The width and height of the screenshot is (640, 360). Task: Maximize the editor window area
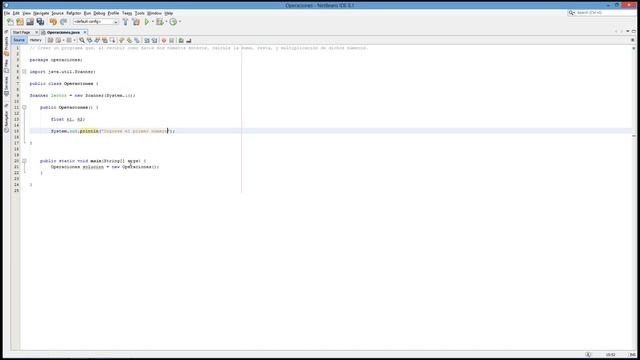[x=633, y=31]
